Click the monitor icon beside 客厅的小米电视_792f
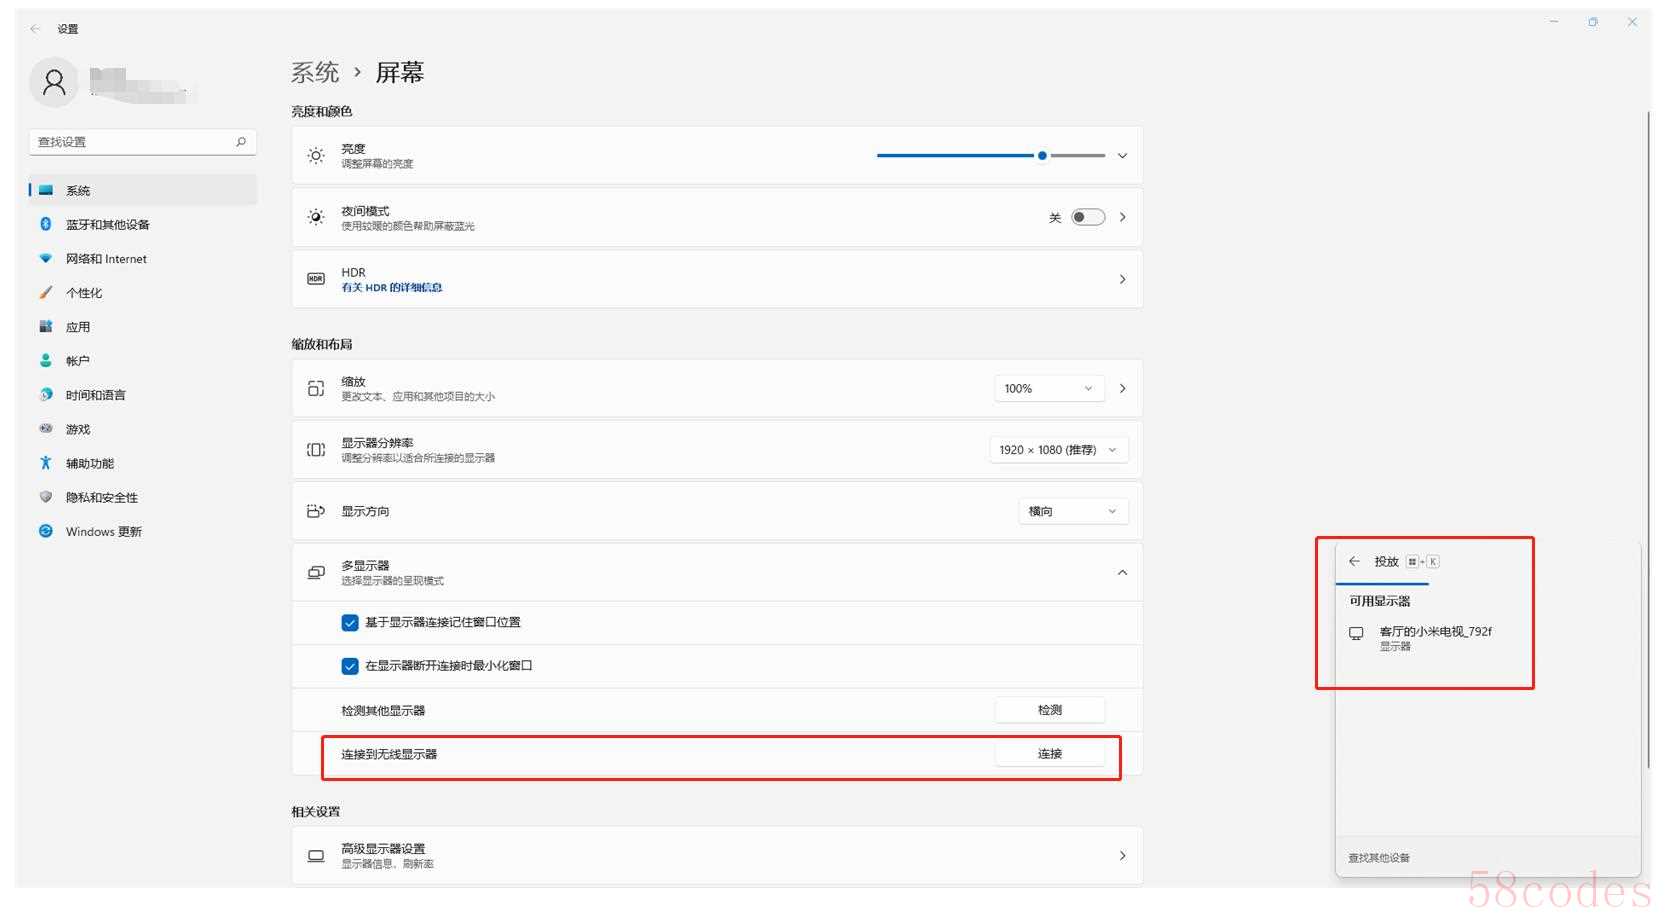The width and height of the screenshot is (1667, 920). 1356,634
